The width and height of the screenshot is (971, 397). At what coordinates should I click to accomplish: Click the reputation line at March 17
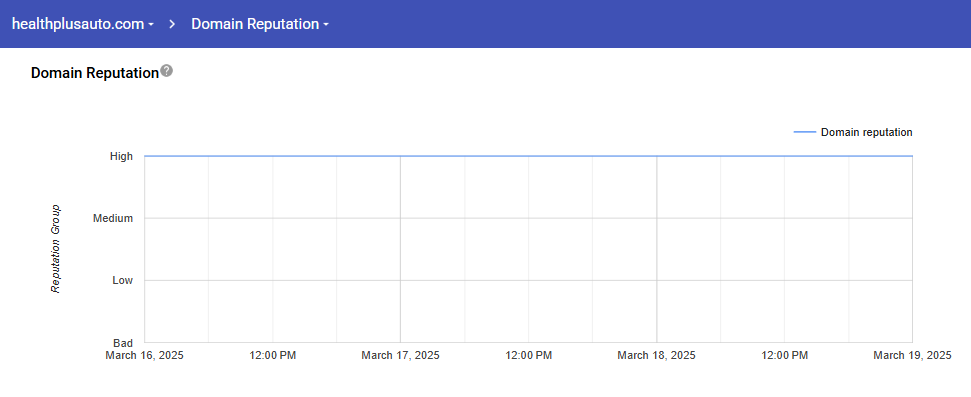click(x=400, y=156)
